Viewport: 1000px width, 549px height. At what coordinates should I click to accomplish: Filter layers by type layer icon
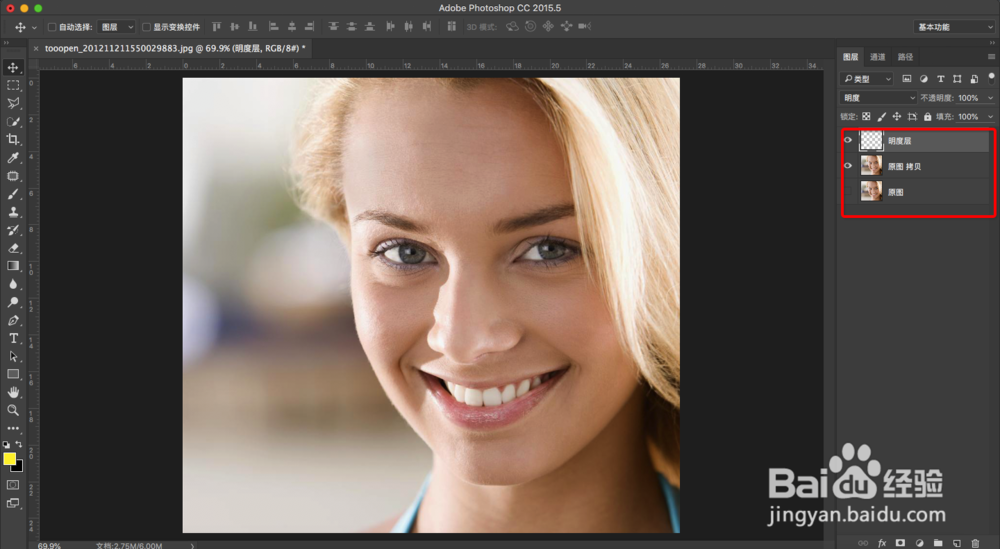pyautogui.click(x=940, y=78)
